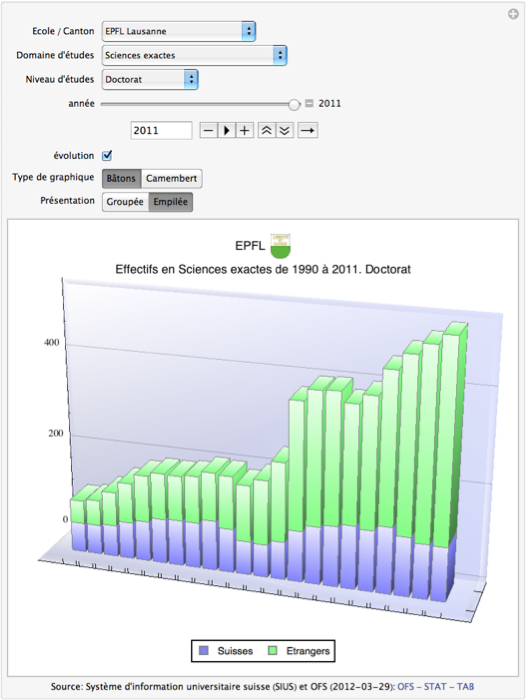Collapse slider controls with the small minus icon
The height and width of the screenshot is (700, 526).
tap(309, 104)
